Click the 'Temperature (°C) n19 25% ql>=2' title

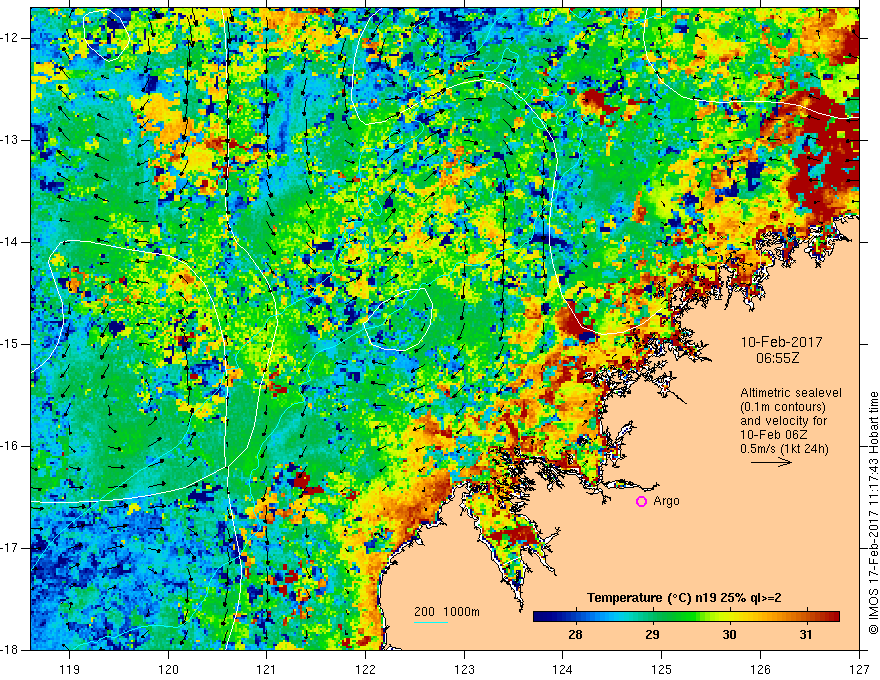click(684, 598)
